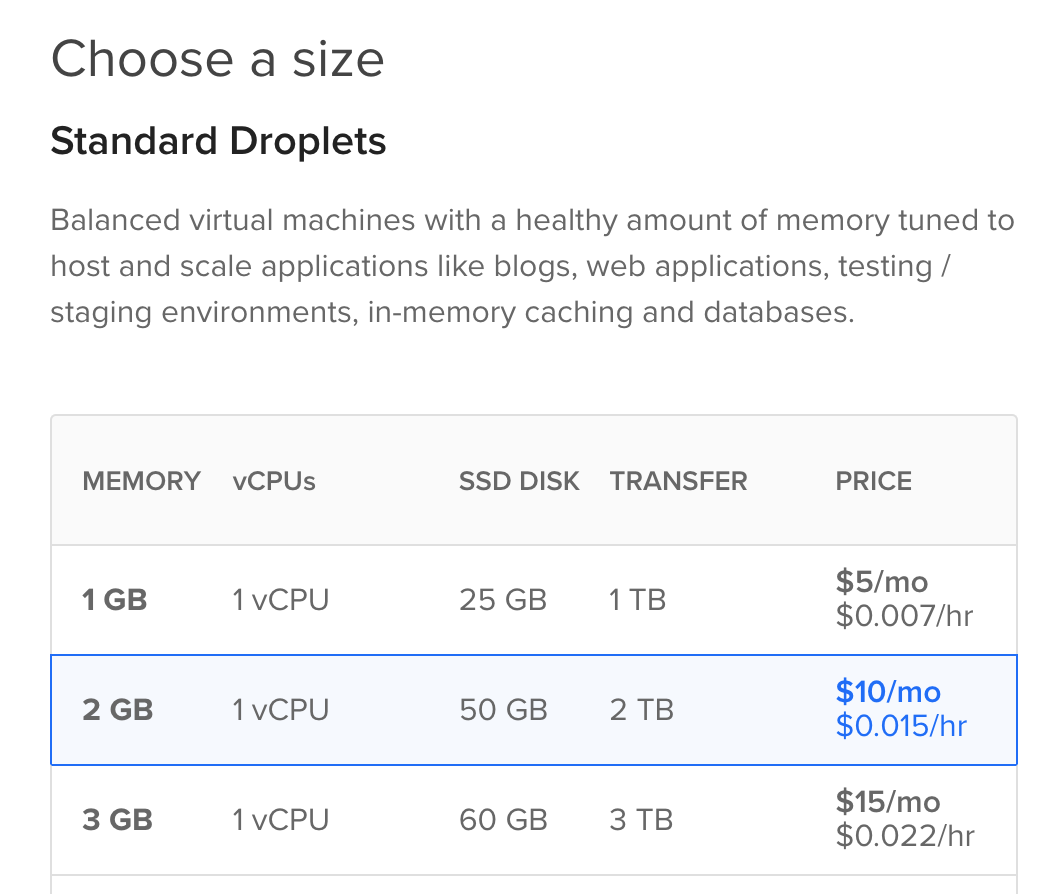Viewport: 1042px width, 894px height.
Task: Click the 1 TB transfer cell
Action: click(x=638, y=600)
